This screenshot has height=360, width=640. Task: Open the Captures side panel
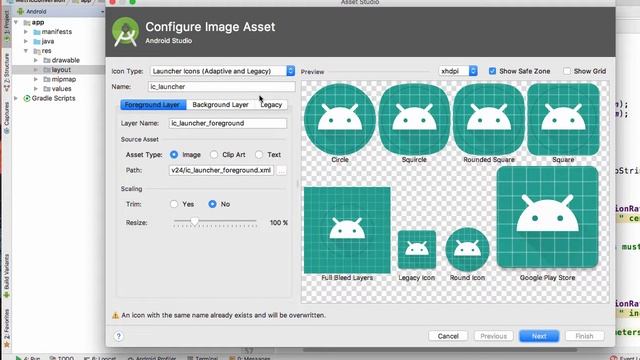(x=7, y=118)
